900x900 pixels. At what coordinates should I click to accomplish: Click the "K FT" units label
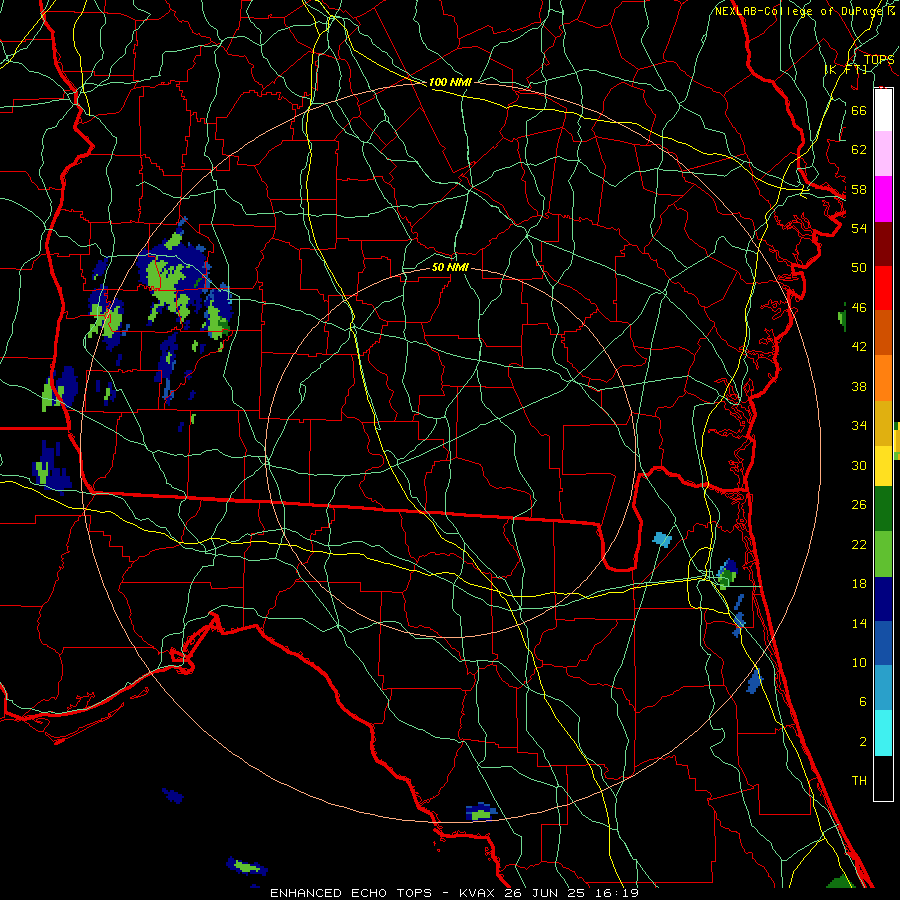click(845, 69)
